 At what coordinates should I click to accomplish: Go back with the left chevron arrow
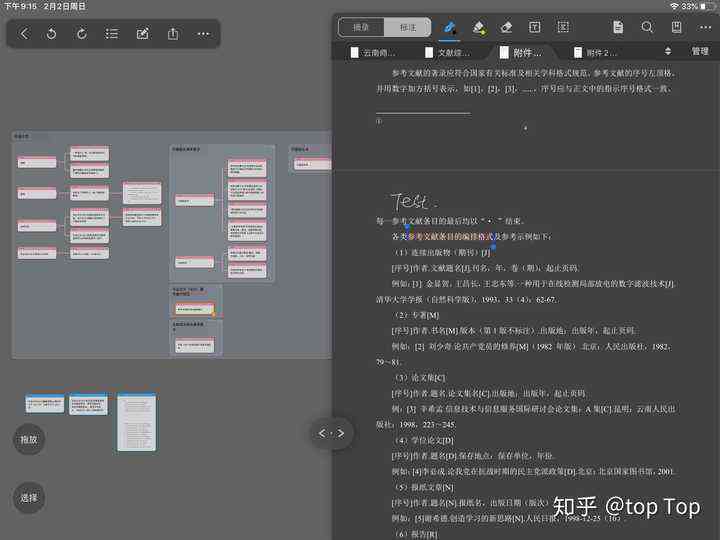coord(24,34)
